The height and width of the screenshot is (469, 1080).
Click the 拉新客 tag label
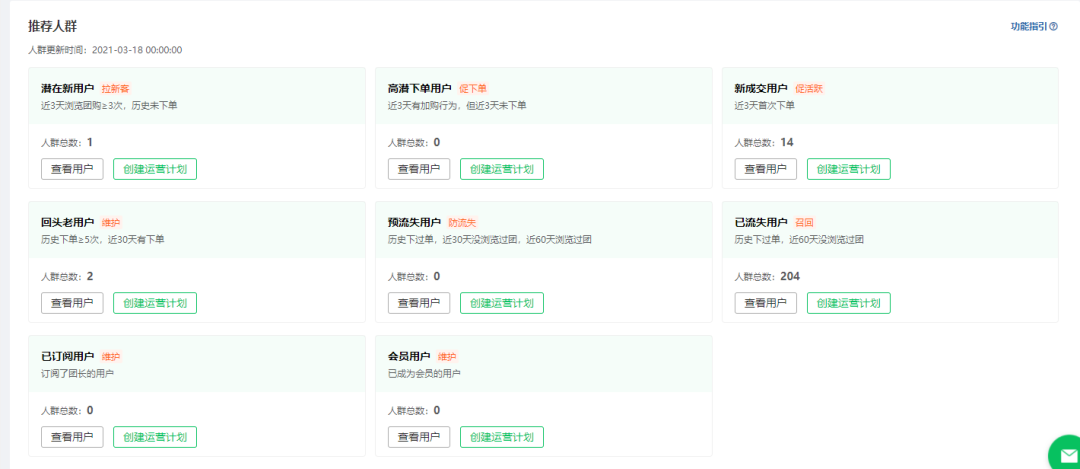click(115, 89)
